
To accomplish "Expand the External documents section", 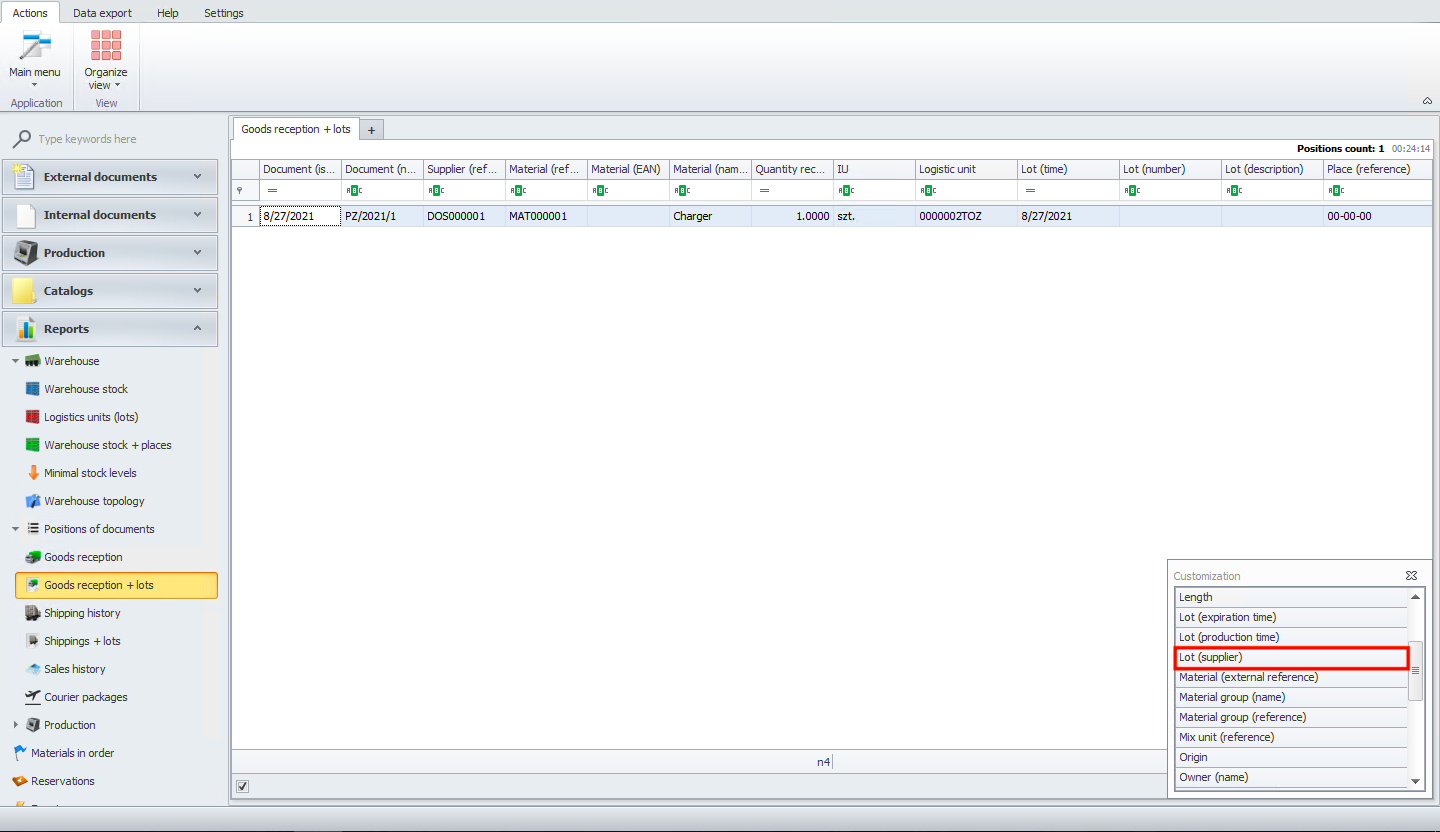I will click(x=110, y=177).
